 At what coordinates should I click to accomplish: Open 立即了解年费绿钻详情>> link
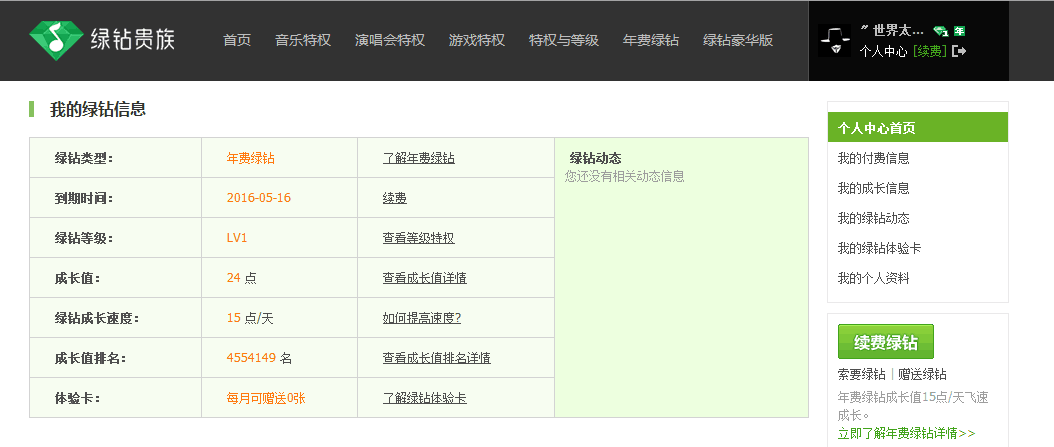[906, 434]
